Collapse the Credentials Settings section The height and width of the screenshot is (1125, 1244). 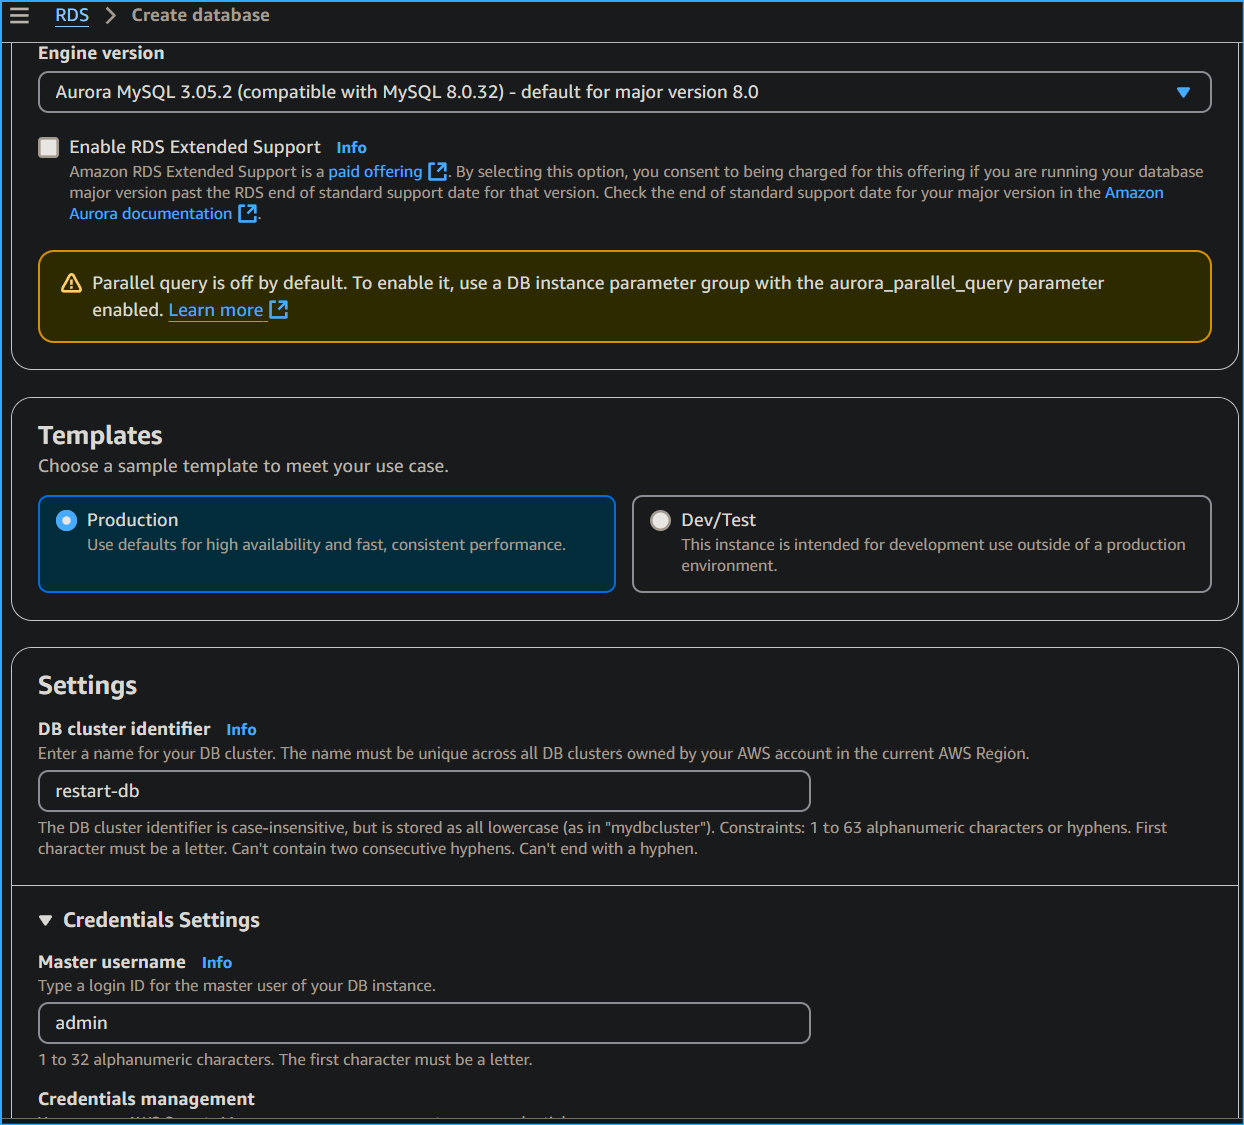tap(44, 919)
